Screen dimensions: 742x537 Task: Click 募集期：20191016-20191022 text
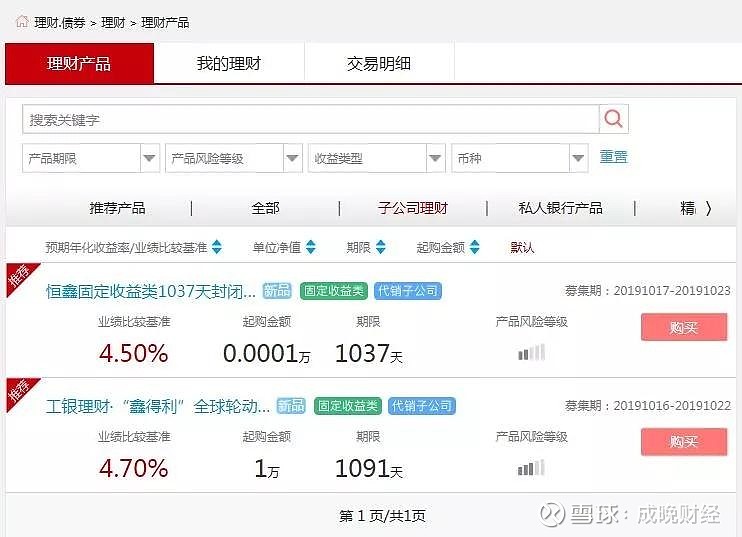[648, 405]
